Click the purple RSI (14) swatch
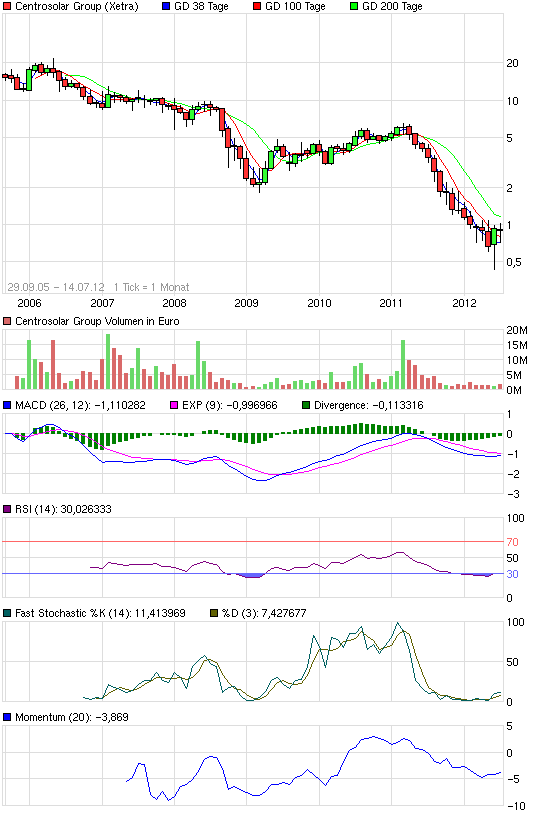The height and width of the screenshot is (814, 545). (7, 509)
